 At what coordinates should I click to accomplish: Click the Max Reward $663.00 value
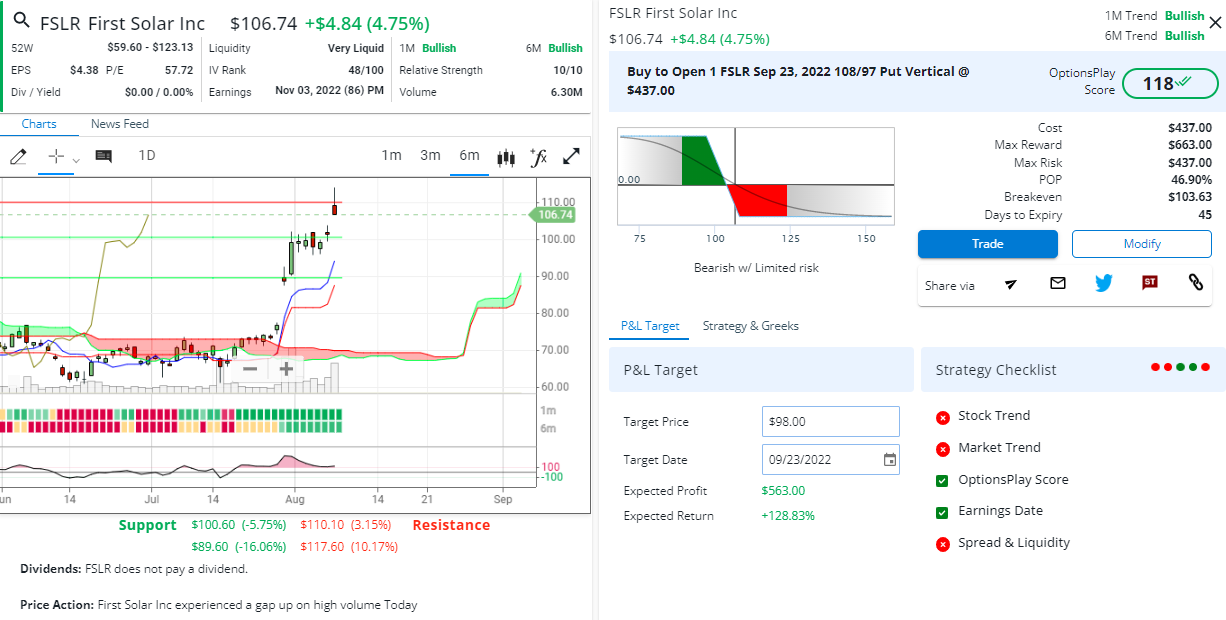1190,145
